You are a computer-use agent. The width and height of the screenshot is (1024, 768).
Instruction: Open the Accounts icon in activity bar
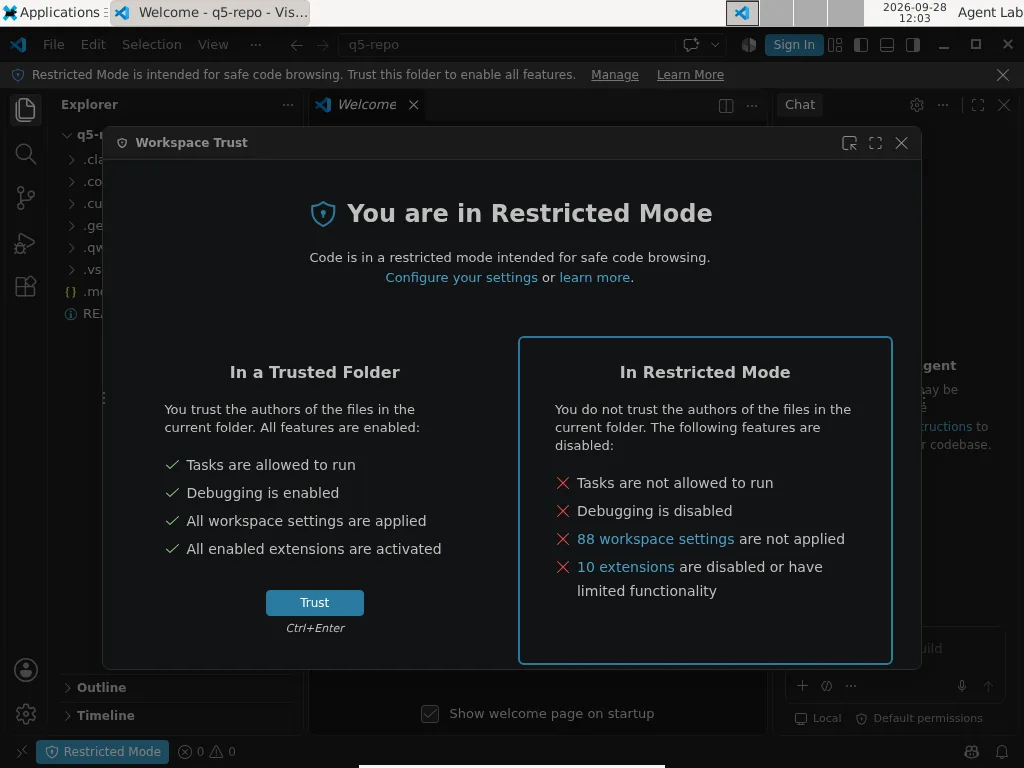(x=25, y=670)
